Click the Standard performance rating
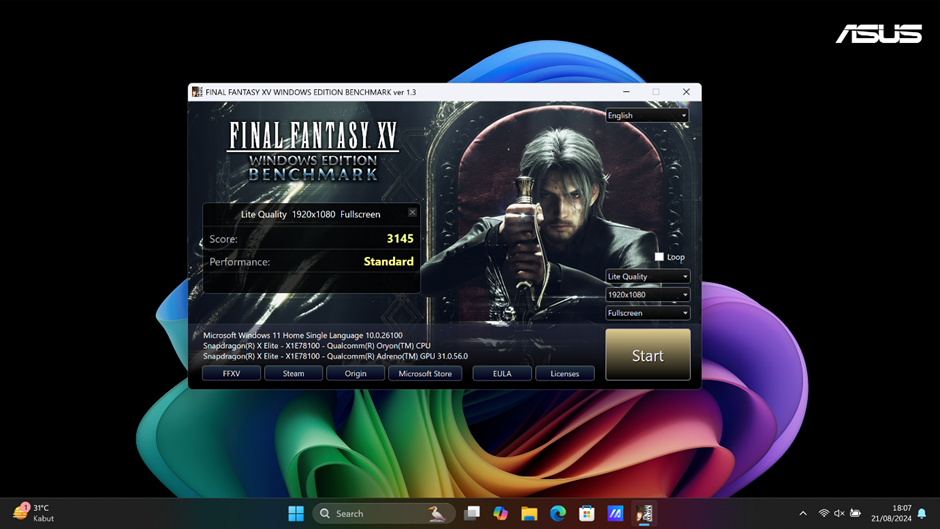The width and height of the screenshot is (940, 529). (388, 262)
